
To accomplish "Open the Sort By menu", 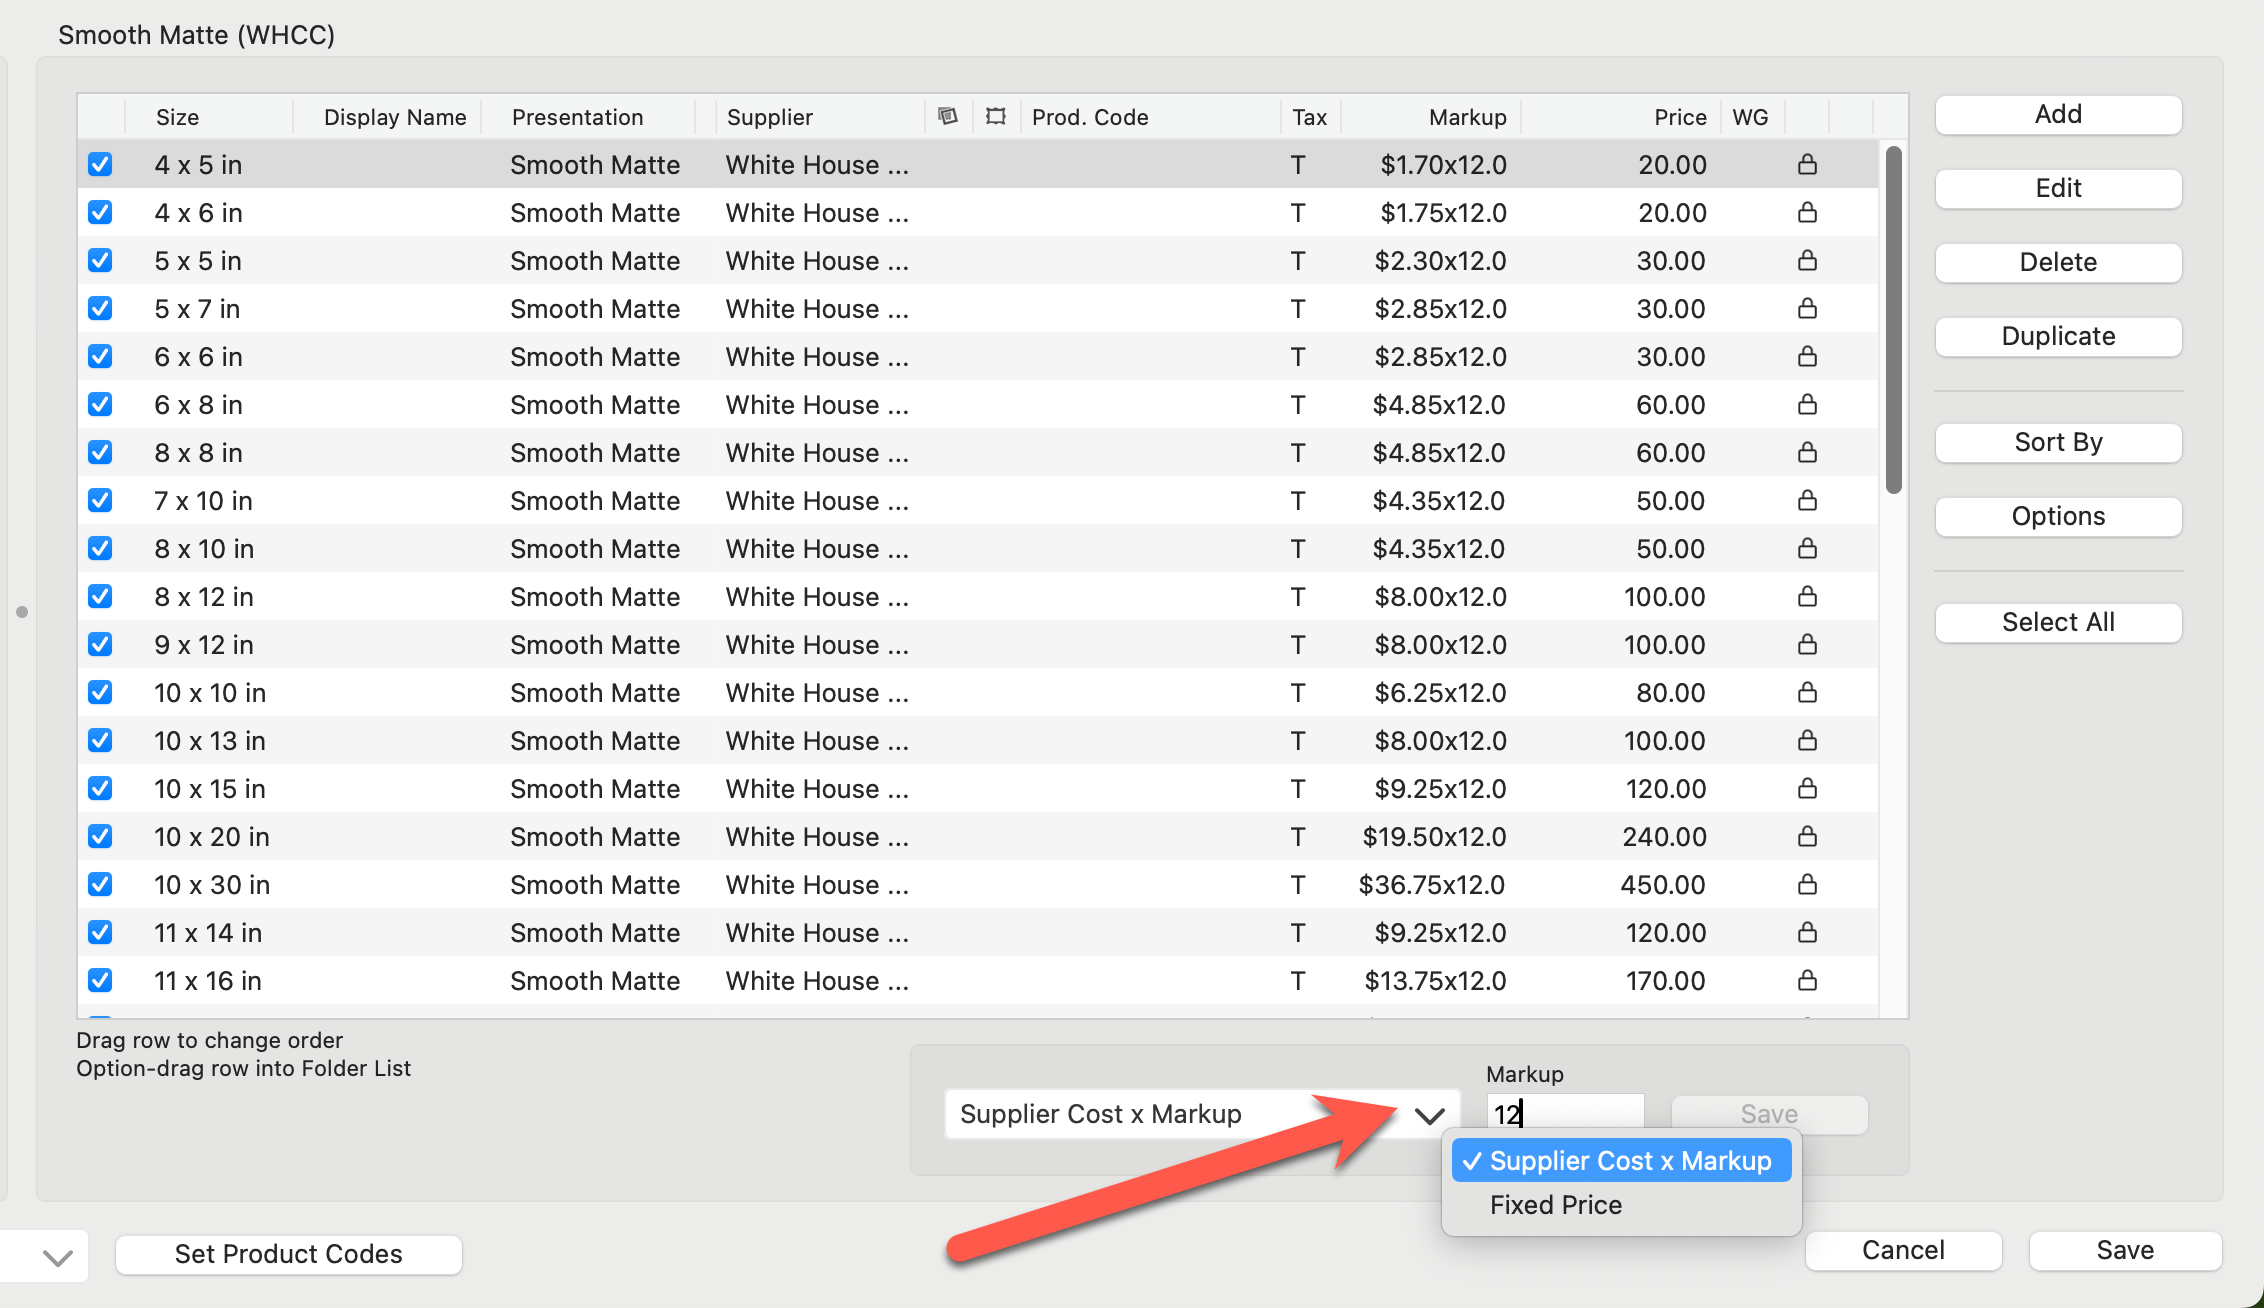I will pos(2058,442).
